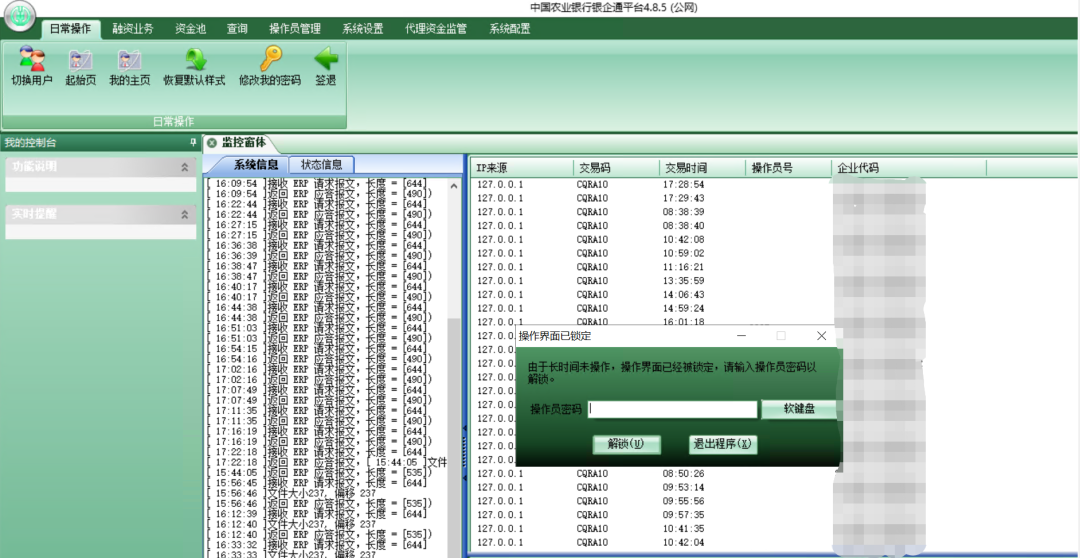
Task: Collapse the 实时提醒 section chevron
Action: pyautogui.click(x=184, y=214)
